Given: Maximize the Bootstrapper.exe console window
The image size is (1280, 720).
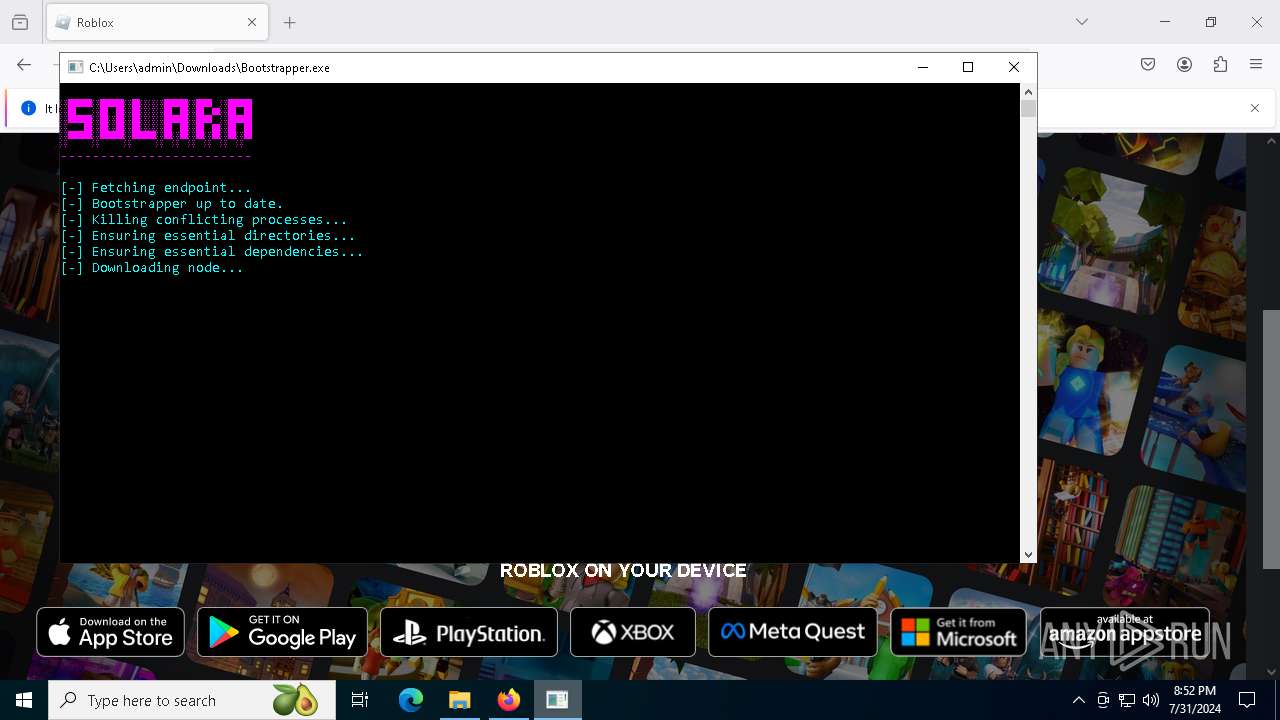Looking at the screenshot, I should [968, 67].
